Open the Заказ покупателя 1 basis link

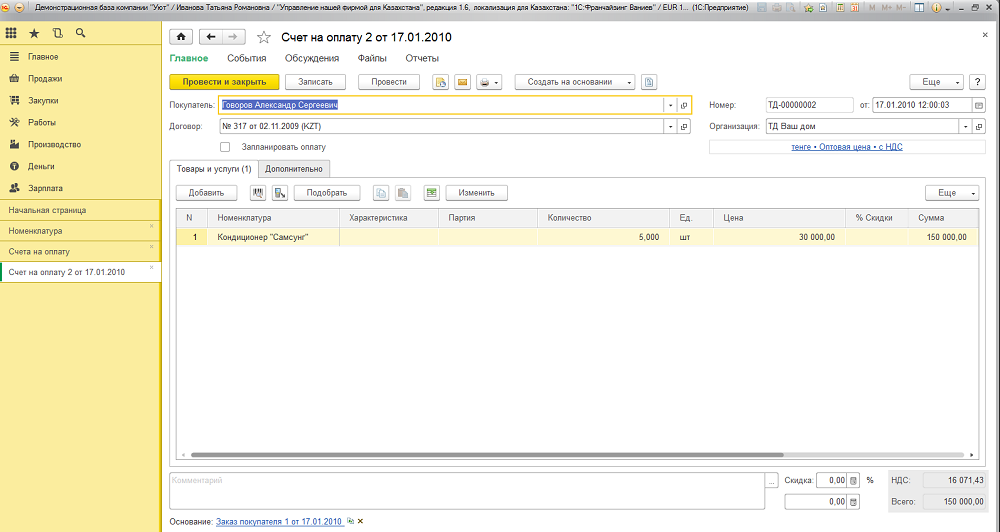(x=279, y=522)
